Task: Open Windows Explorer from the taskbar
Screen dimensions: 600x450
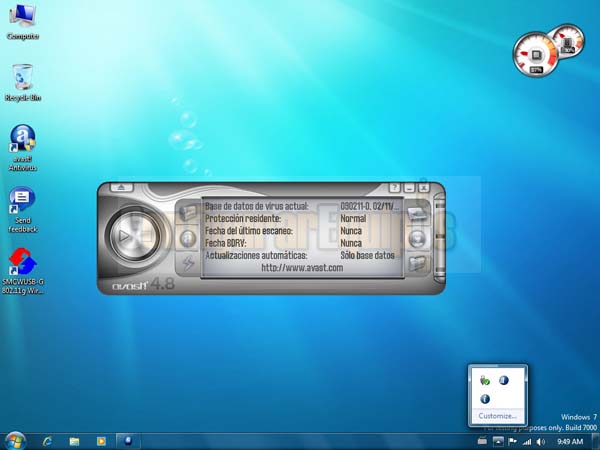Action: coord(74,442)
